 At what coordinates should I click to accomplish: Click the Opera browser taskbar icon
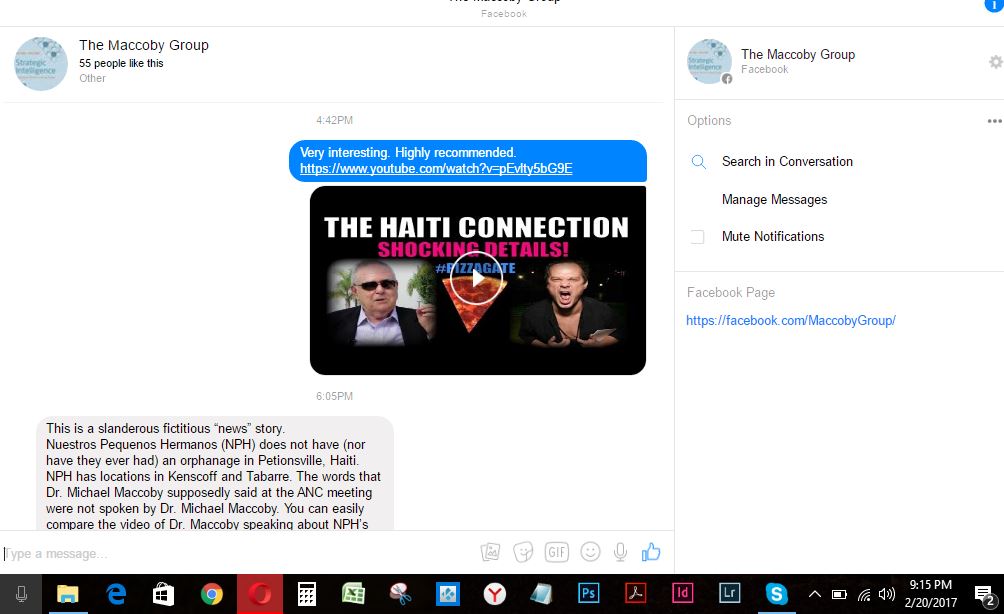click(x=260, y=594)
